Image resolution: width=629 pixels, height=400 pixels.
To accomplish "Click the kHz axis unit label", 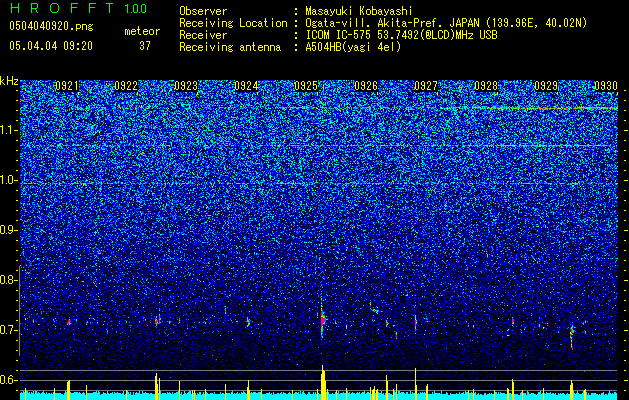I will 9,81.
